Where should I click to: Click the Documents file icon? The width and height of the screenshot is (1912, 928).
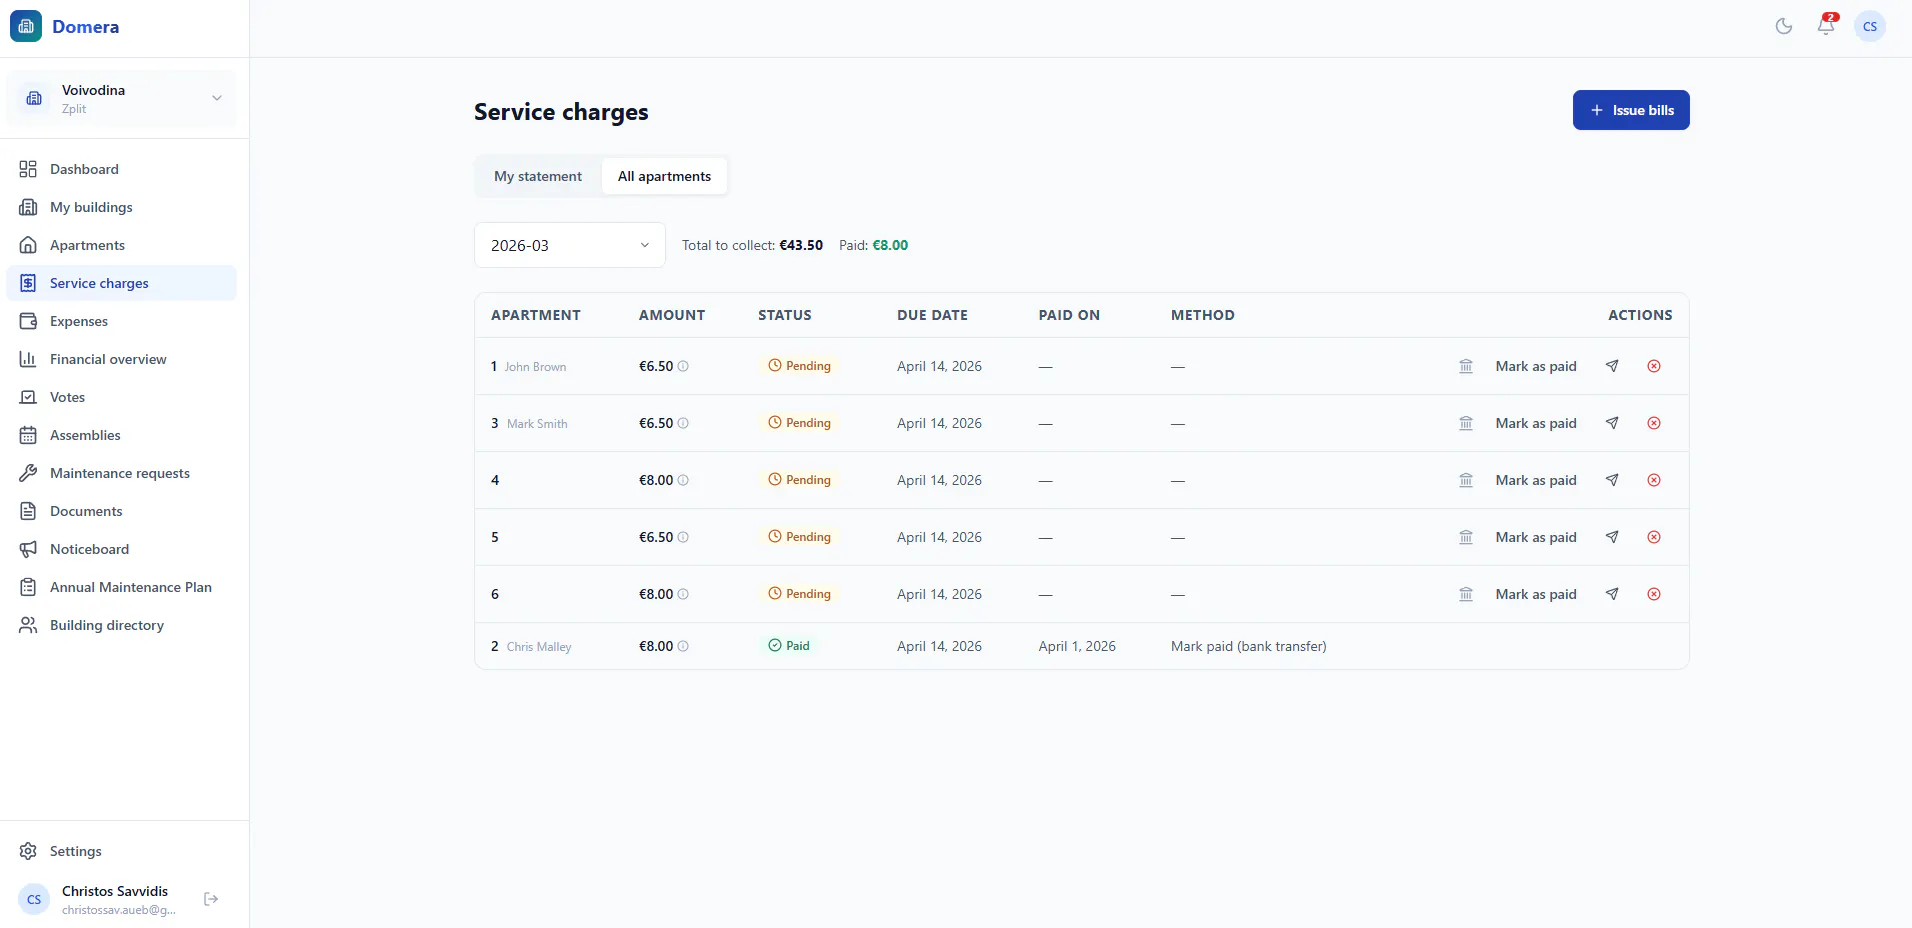[x=28, y=511]
